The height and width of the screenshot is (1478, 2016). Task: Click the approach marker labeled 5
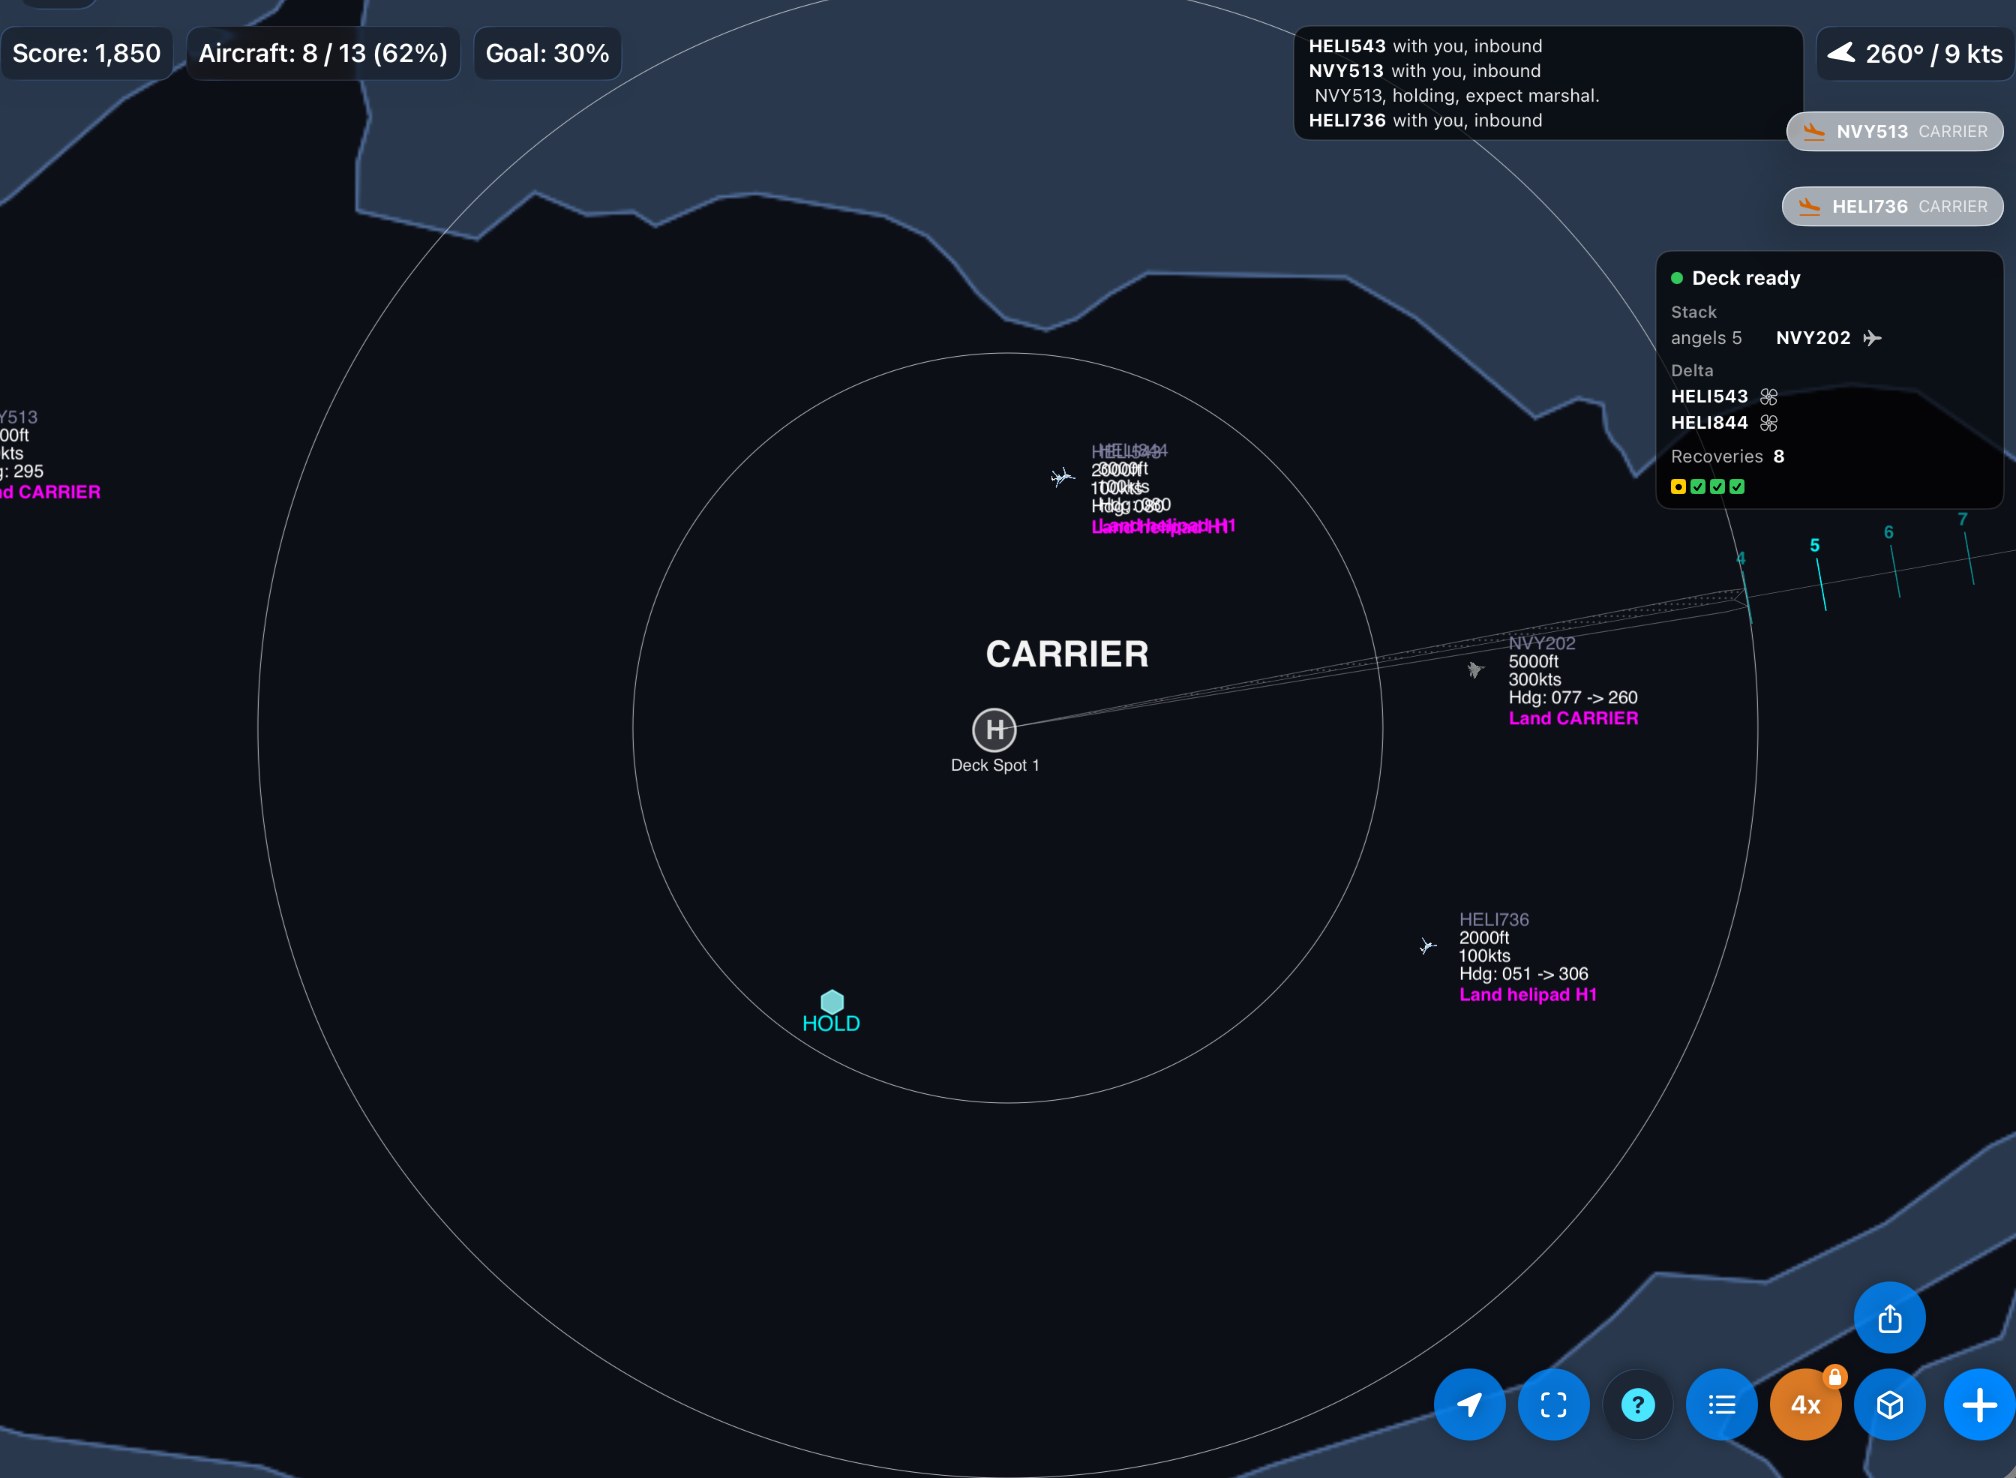(1815, 546)
